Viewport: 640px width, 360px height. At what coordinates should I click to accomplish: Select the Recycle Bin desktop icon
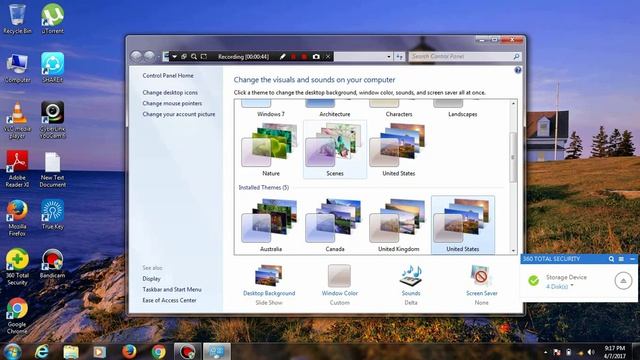coord(17,18)
